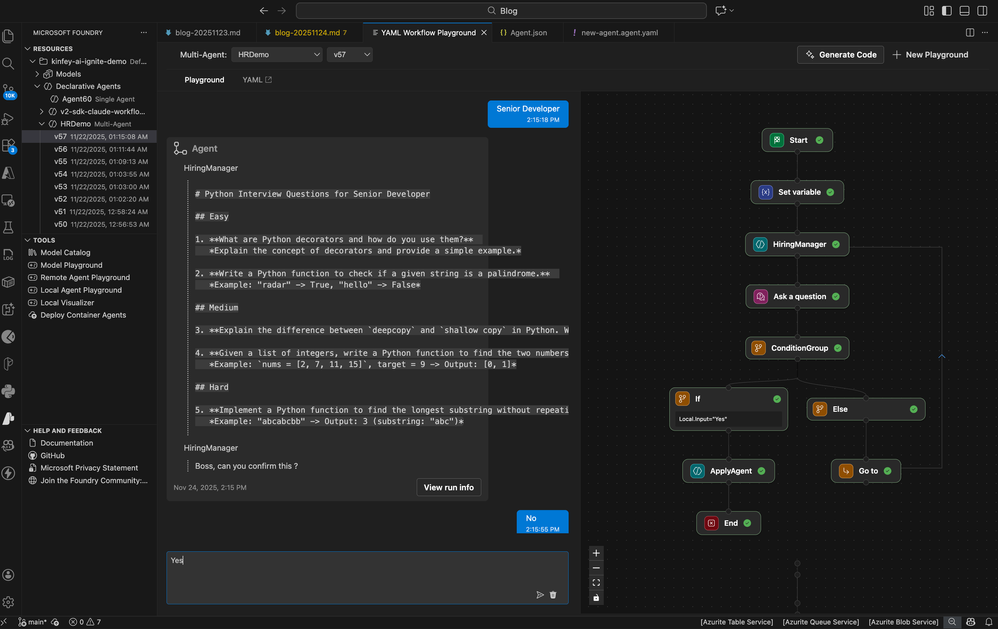Image resolution: width=998 pixels, height=629 pixels.
Task: Open Microsoft Foundry panel More Actions
Action: 144,32
